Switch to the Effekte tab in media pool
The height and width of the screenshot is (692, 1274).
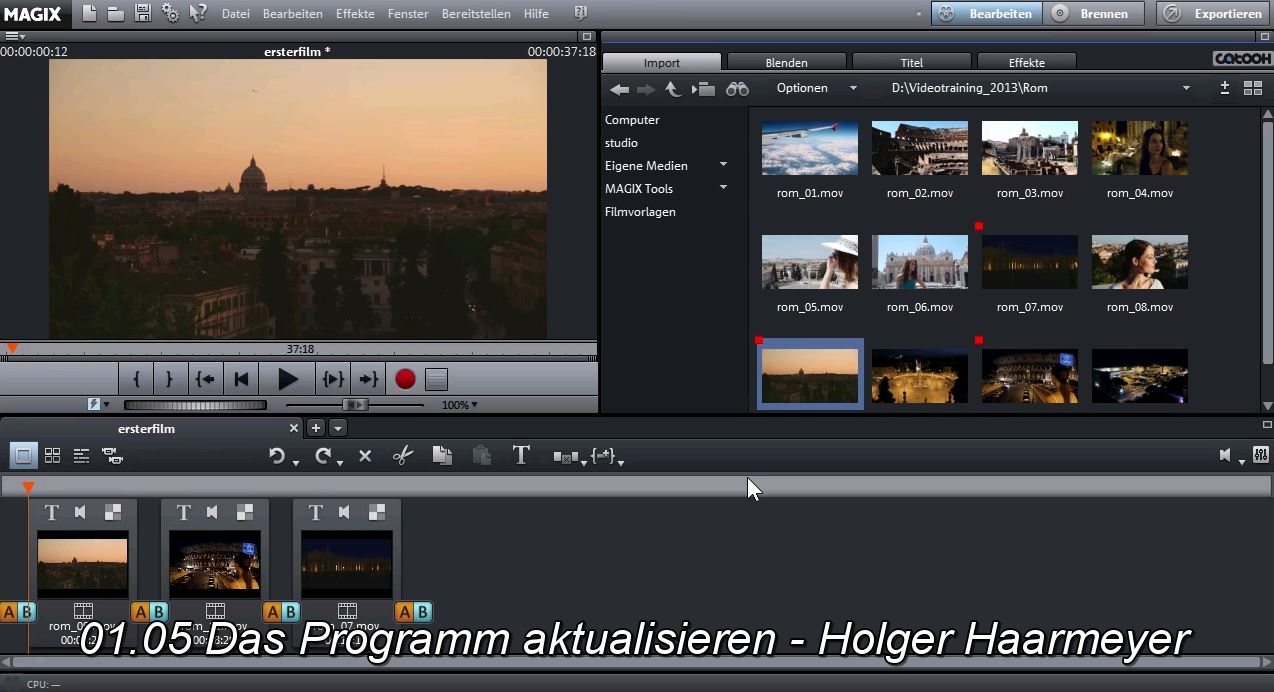tap(1026, 62)
